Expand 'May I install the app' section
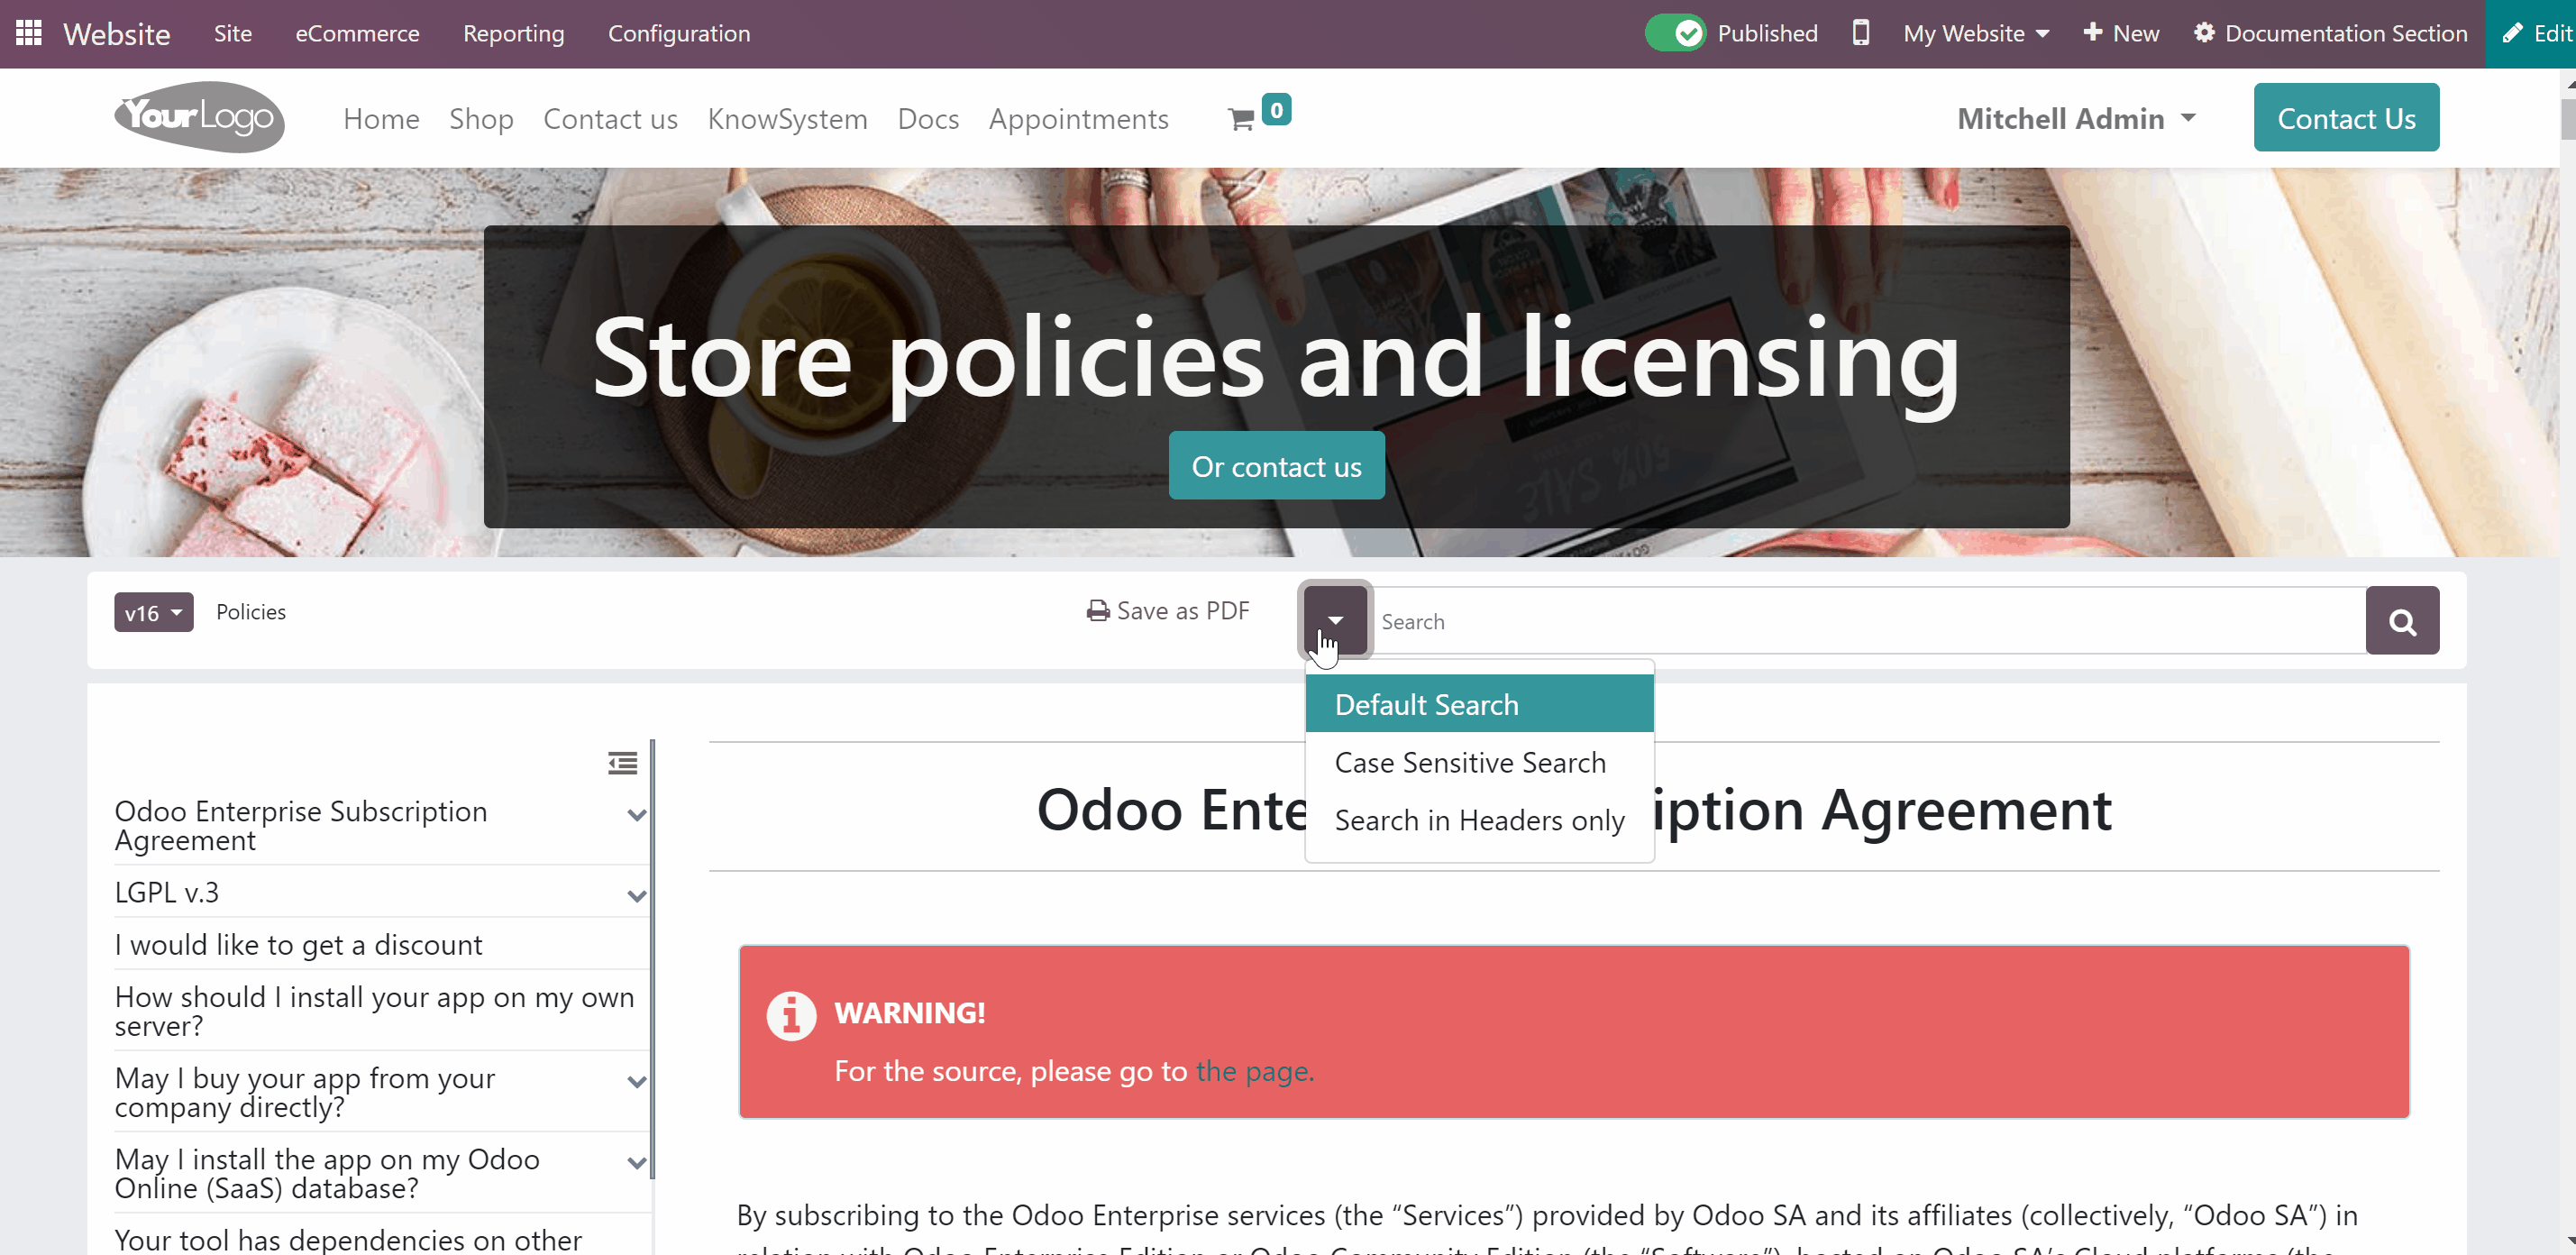The height and width of the screenshot is (1255, 2576). [x=636, y=1163]
